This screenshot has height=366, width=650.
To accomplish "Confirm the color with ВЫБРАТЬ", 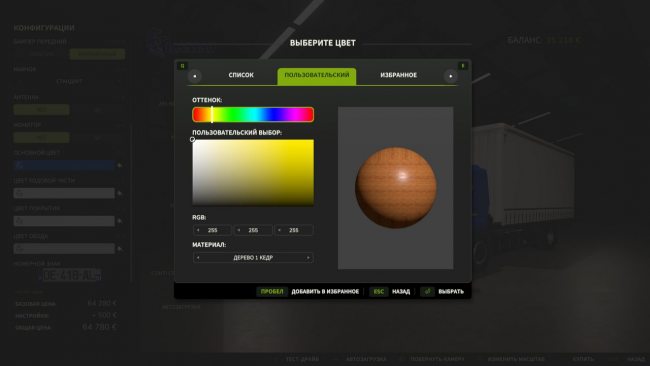I will tap(451, 292).
